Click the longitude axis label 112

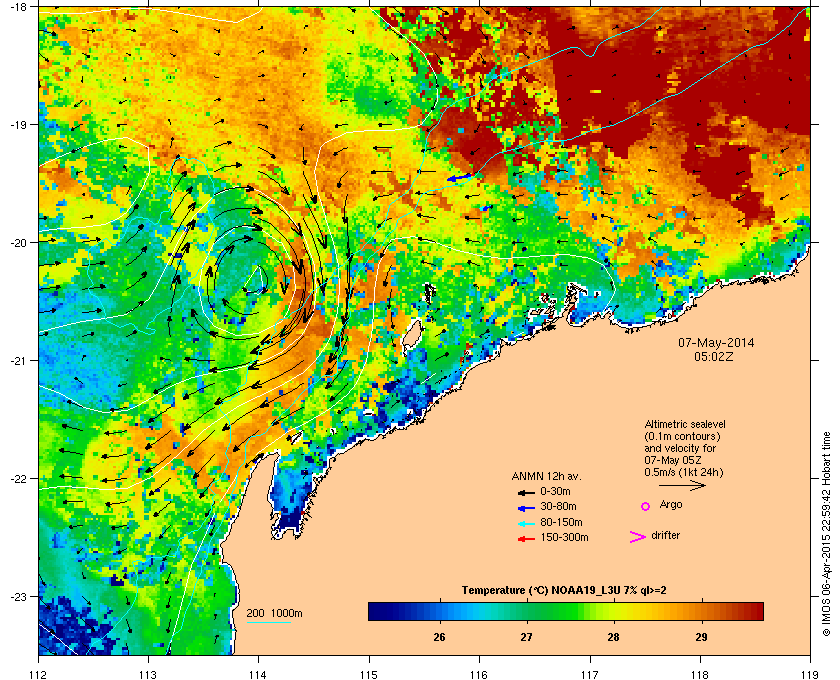(x=39, y=675)
